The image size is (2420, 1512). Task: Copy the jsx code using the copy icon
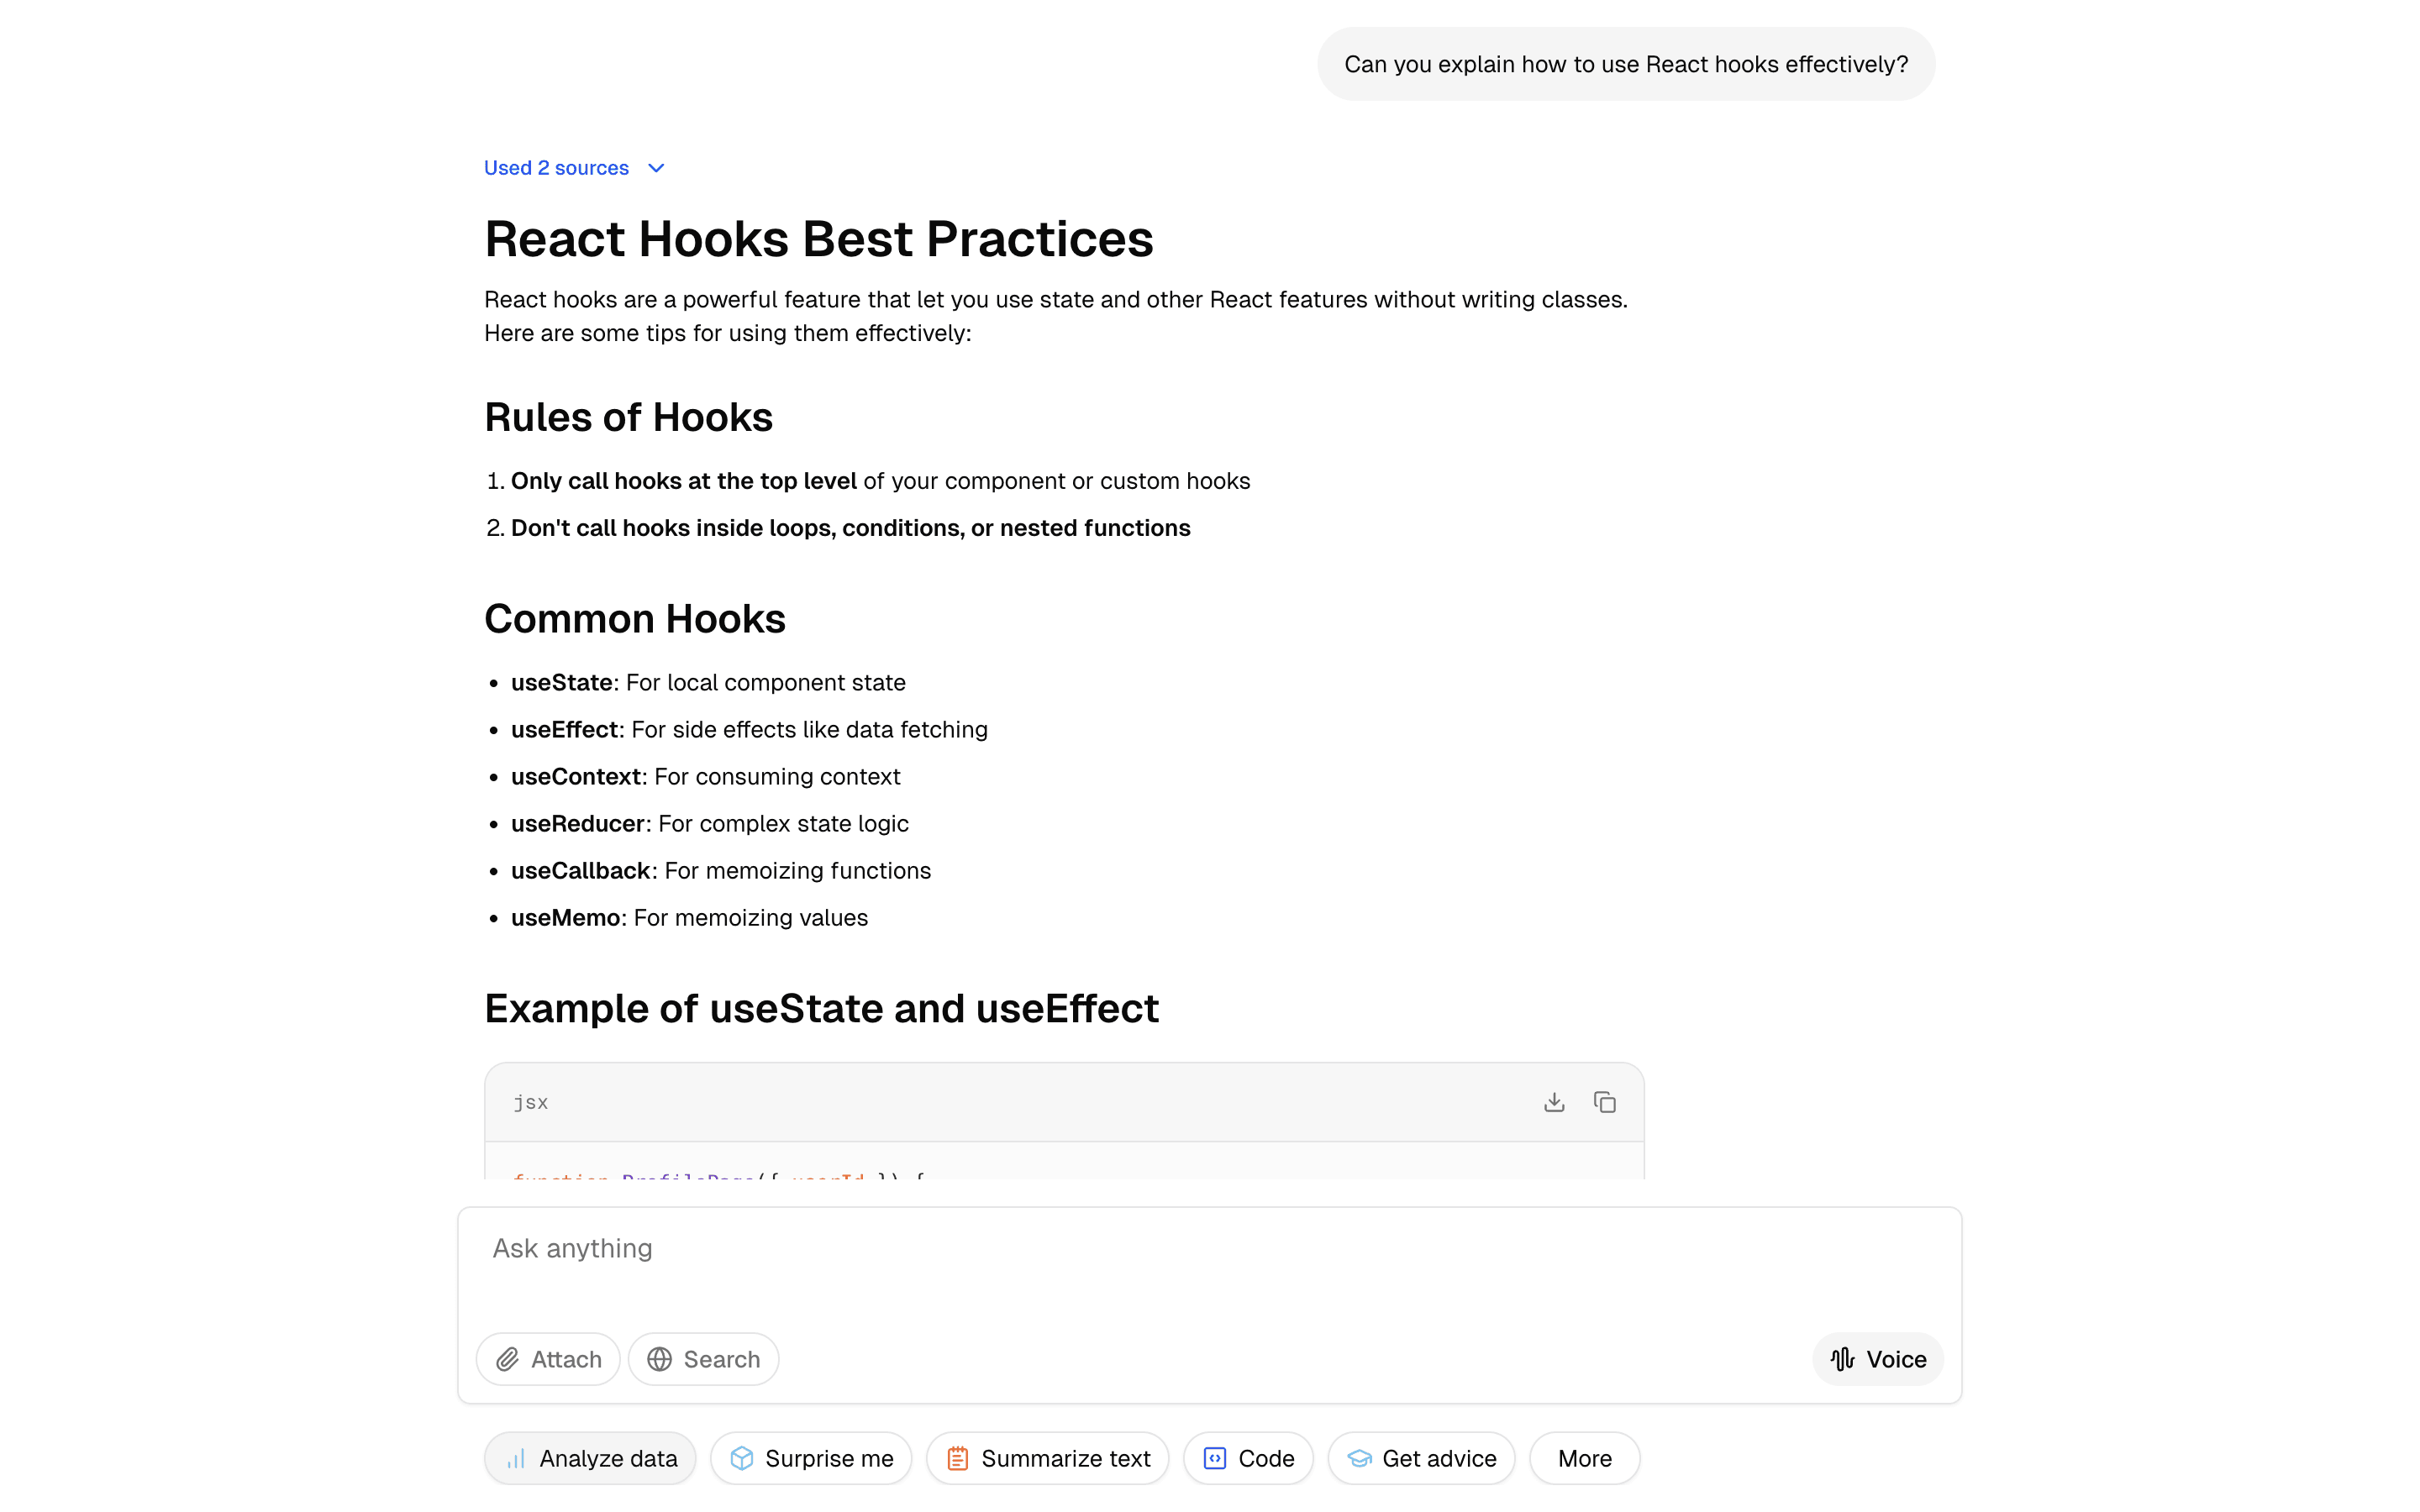[1604, 1101]
